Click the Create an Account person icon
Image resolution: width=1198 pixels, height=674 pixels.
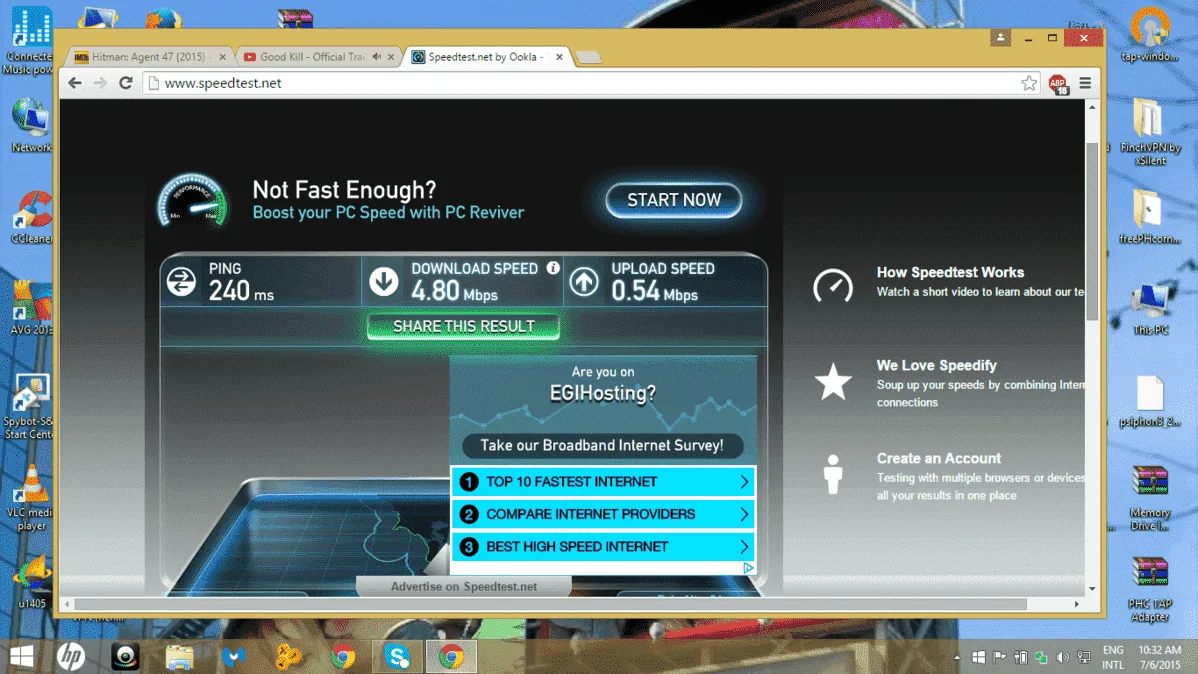(833, 474)
